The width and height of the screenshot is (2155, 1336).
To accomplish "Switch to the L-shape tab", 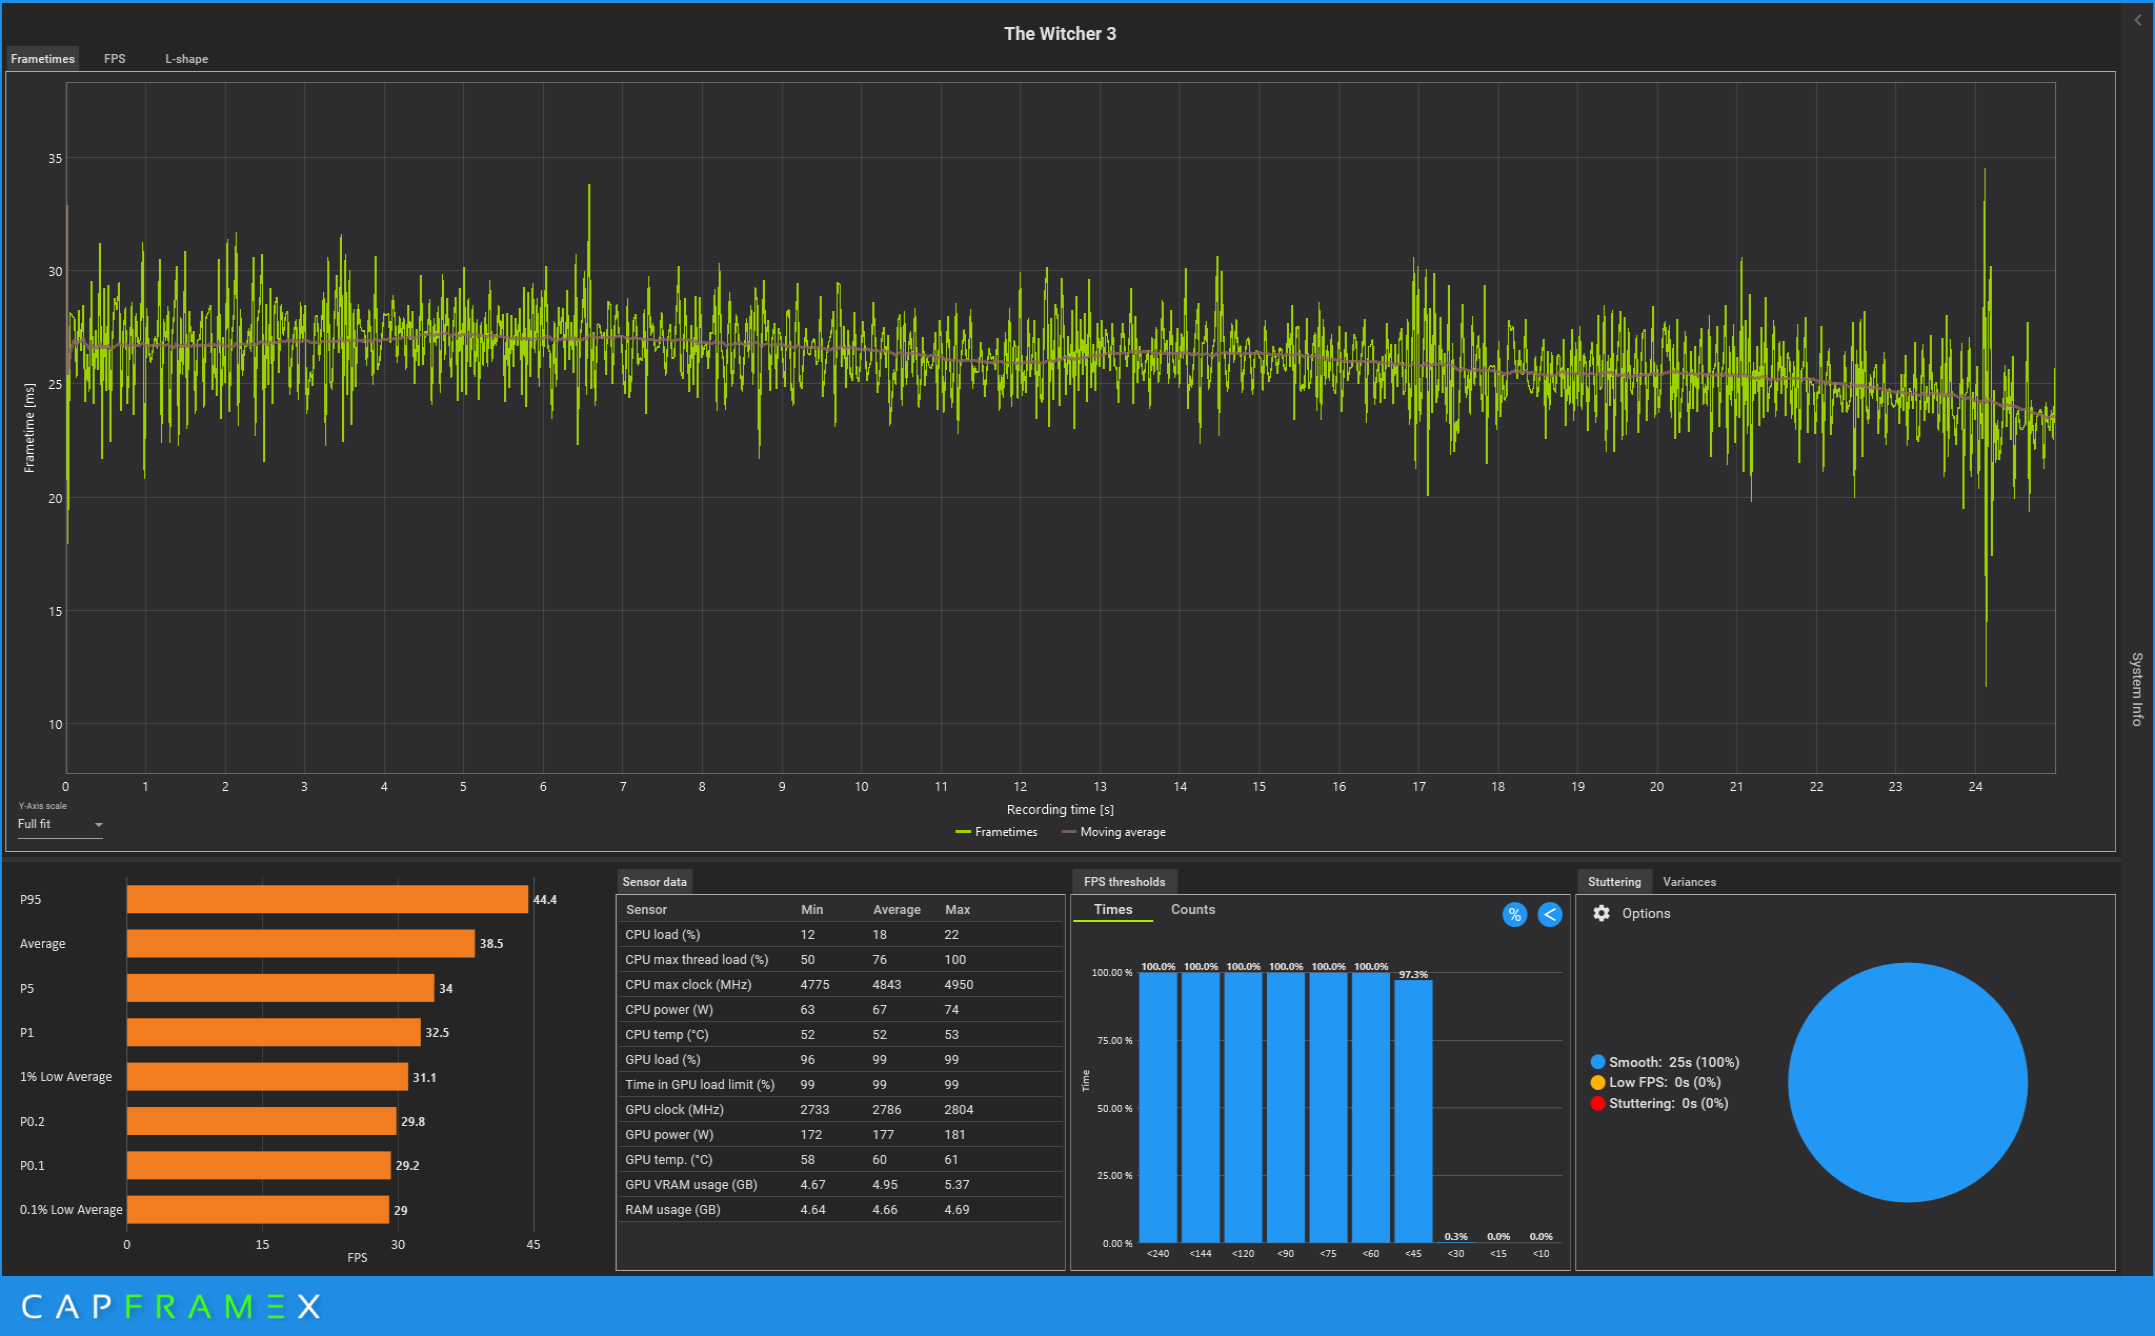I will [x=186, y=59].
